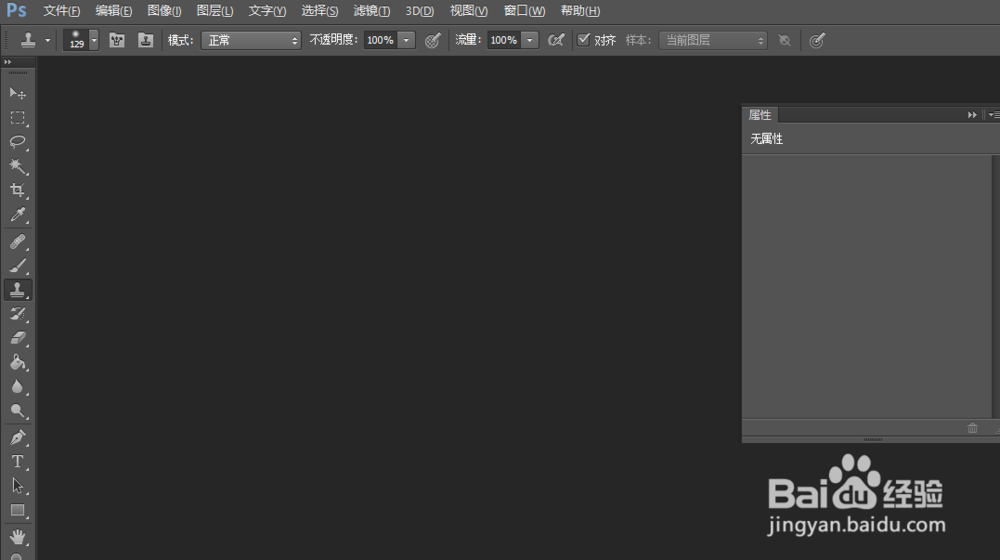Open the View menu

coord(469,11)
